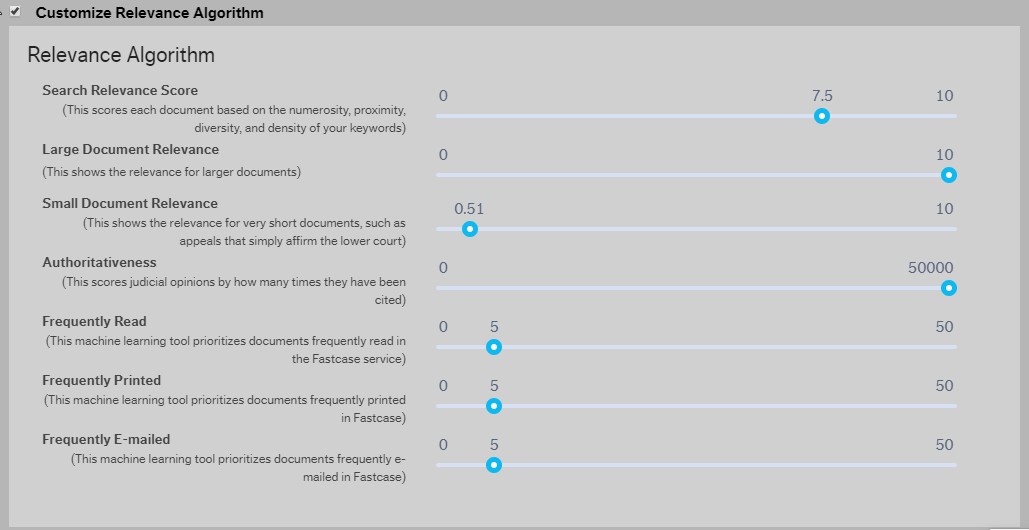Click the 50000 maximum label for Authoritativeness
Image resolution: width=1029 pixels, height=530 pixels.
[x=931, y=268]
